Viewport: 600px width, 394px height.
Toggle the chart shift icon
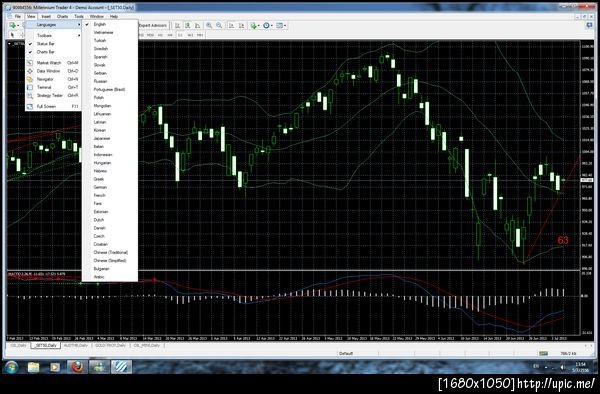(x=241, y=25)
